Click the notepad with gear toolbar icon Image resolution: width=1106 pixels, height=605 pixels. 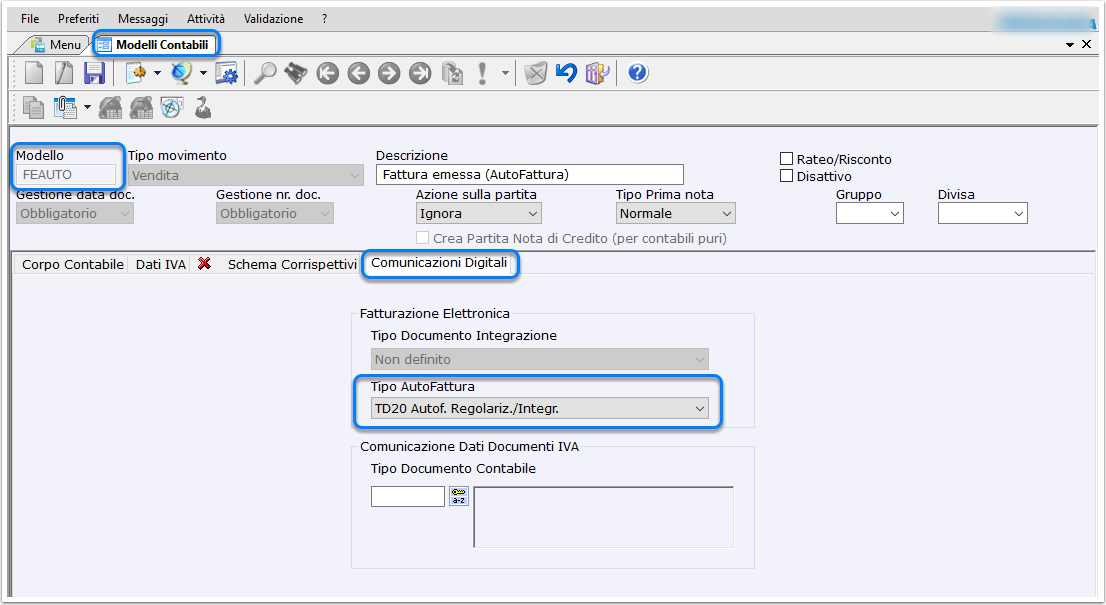(135, 73)
